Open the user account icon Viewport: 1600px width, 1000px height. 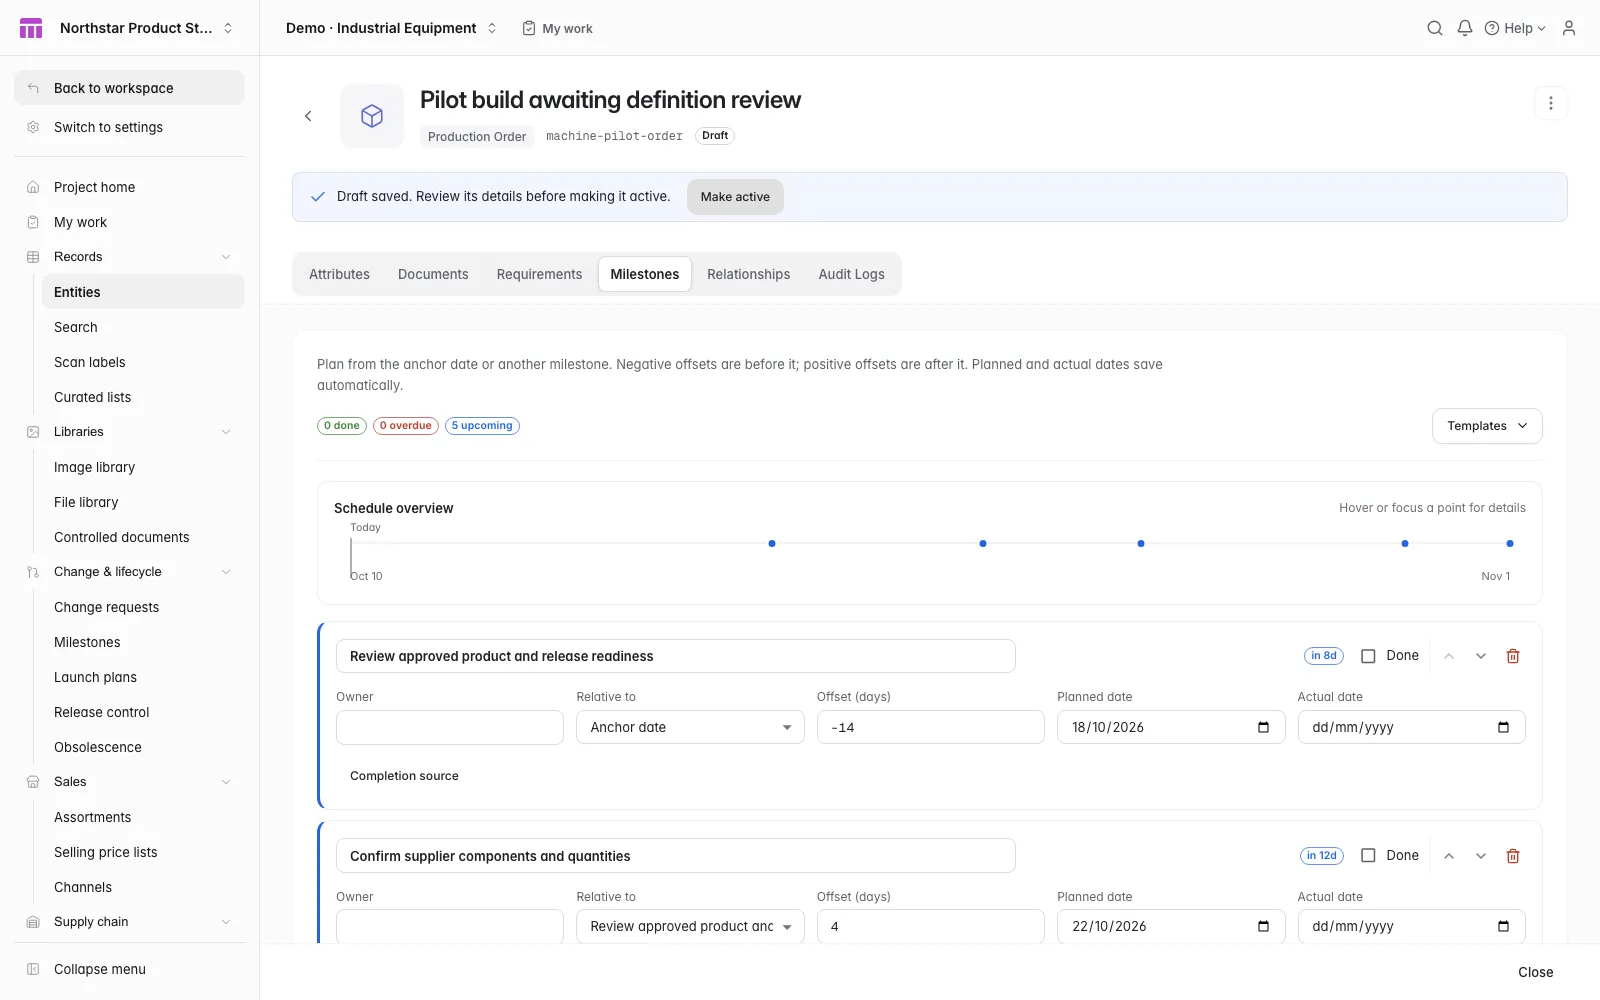1569,28
